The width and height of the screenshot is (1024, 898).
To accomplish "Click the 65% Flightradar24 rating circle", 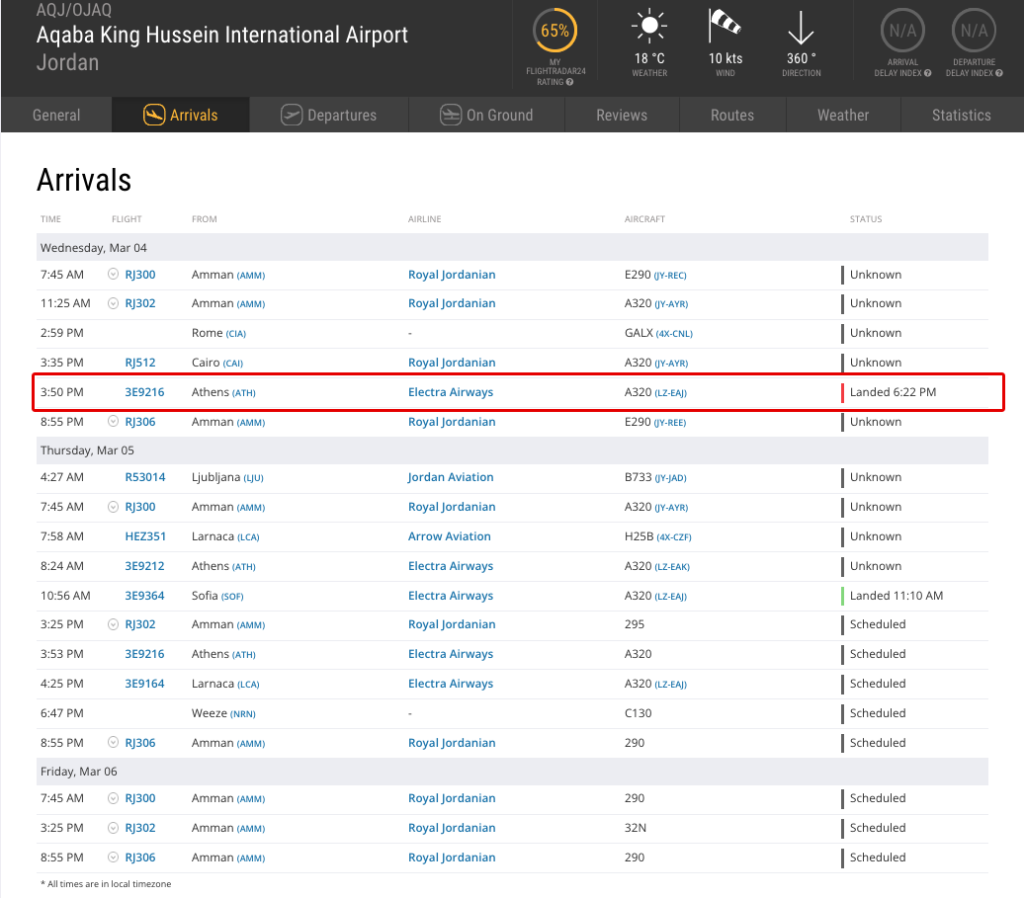I will (x=554, y=31).
